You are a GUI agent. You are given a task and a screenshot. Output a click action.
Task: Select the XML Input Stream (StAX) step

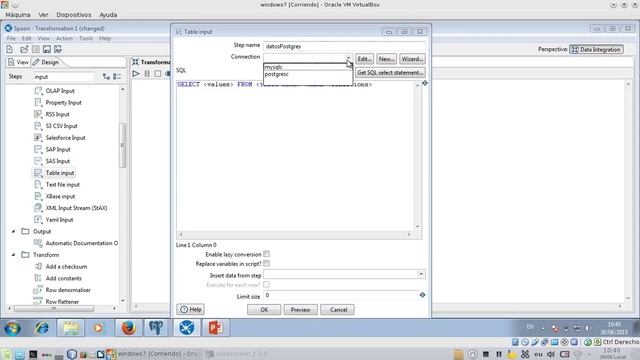(77, 208)
